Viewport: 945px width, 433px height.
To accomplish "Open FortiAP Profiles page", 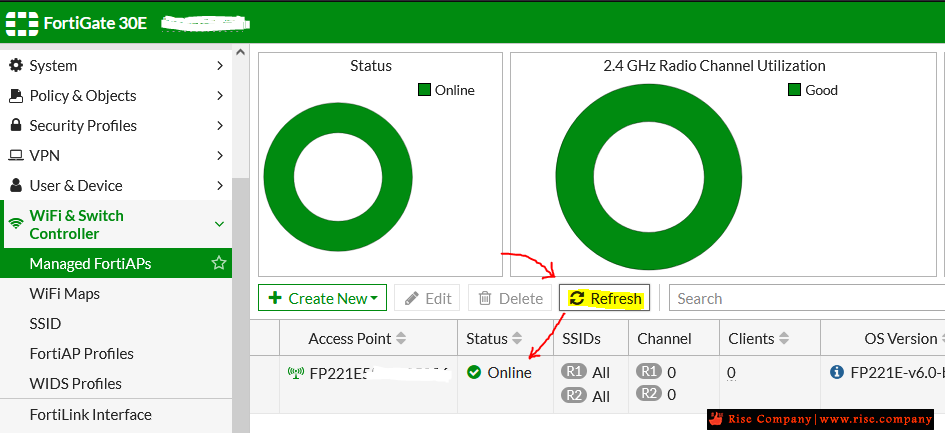I will tap(116, 353).
